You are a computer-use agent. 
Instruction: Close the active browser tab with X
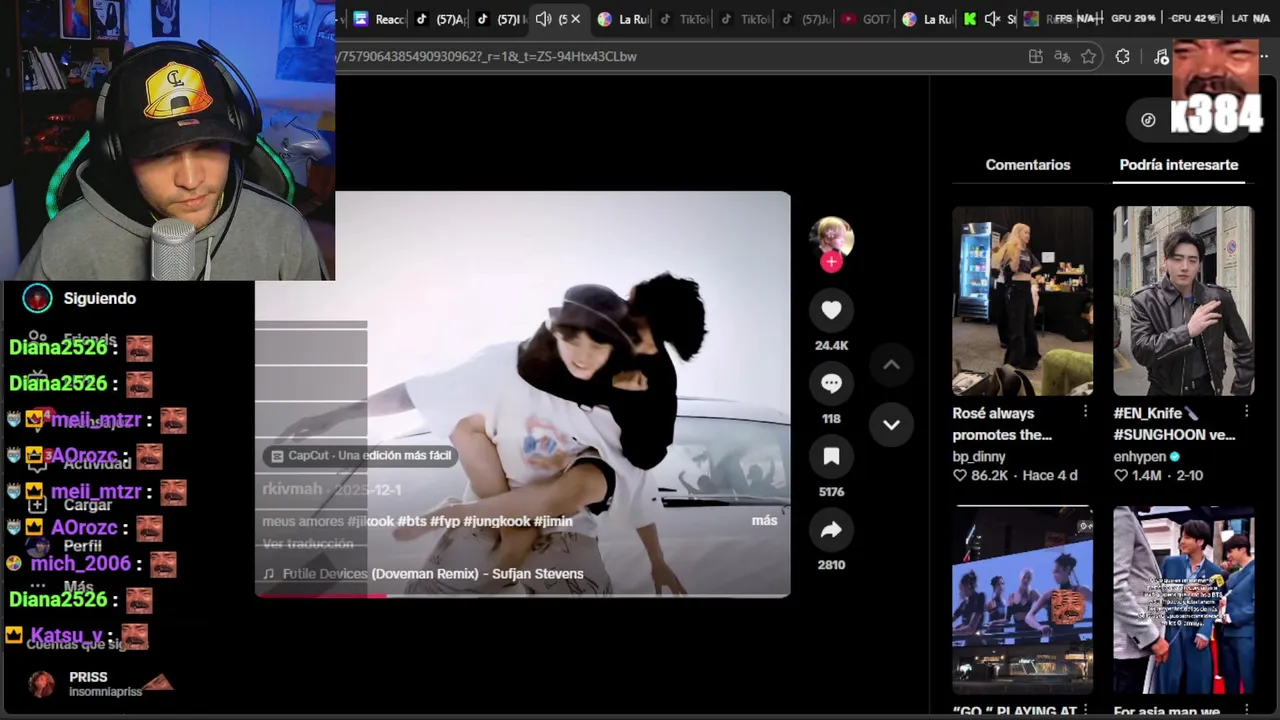(x=575, y=19)
